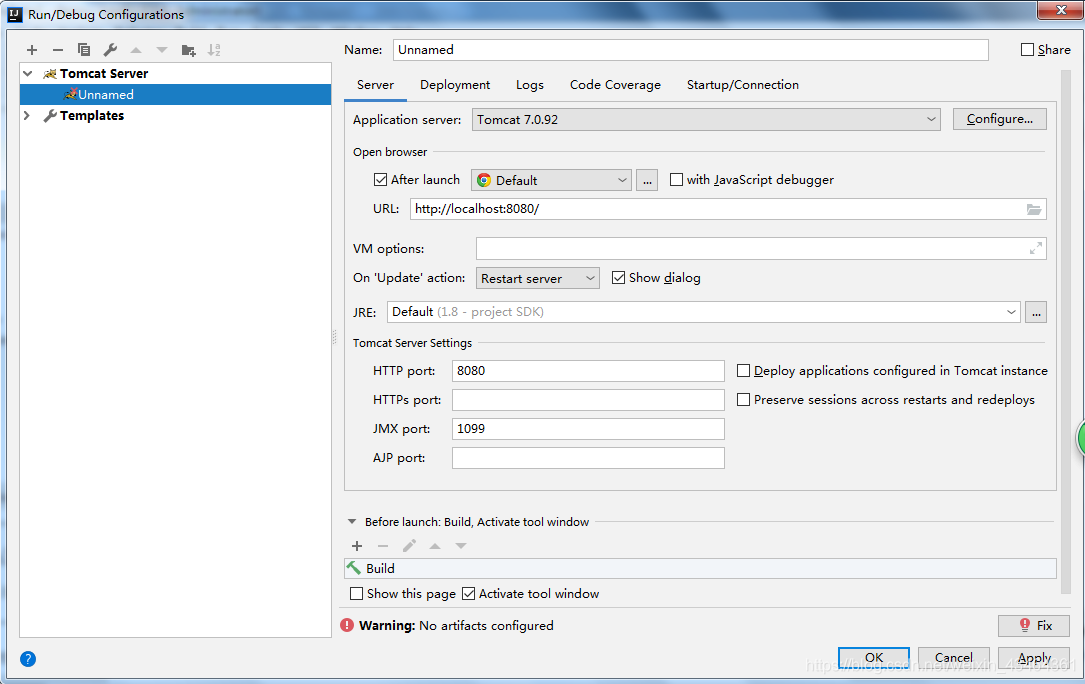
Task: Click the JMX port field
Action: [x=588, y=429]
